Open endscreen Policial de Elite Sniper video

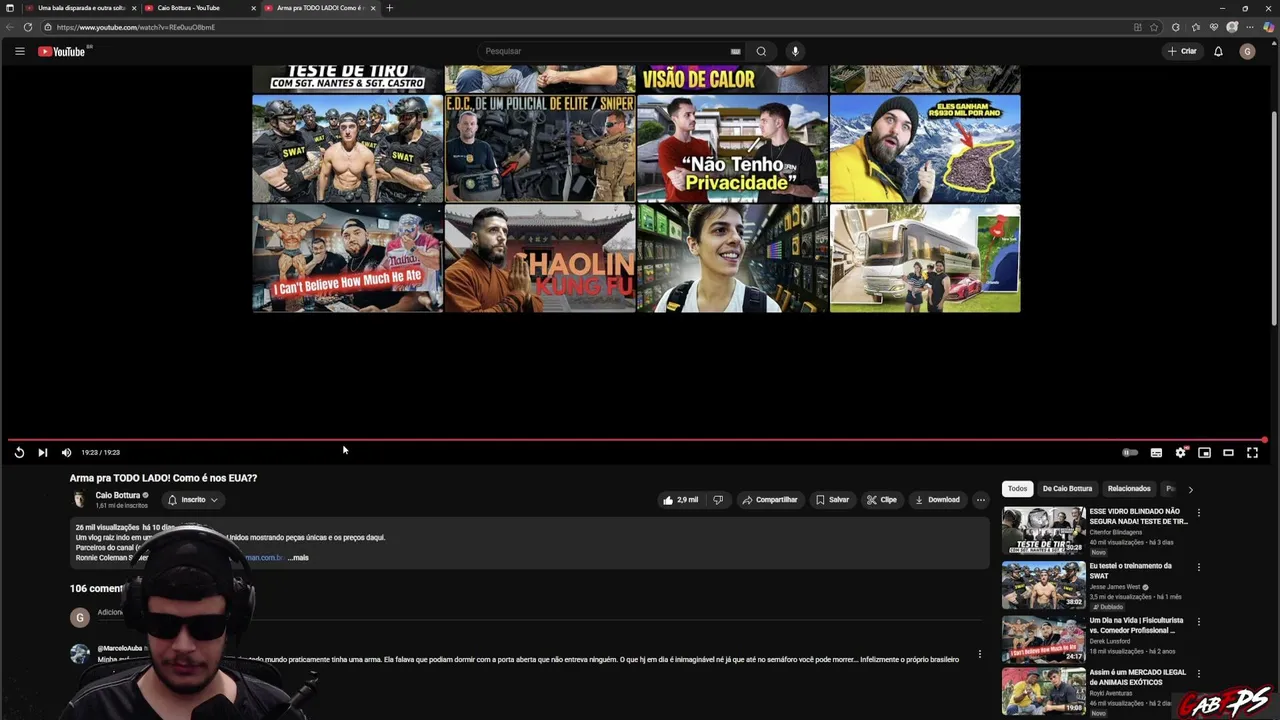pos(540,149)
